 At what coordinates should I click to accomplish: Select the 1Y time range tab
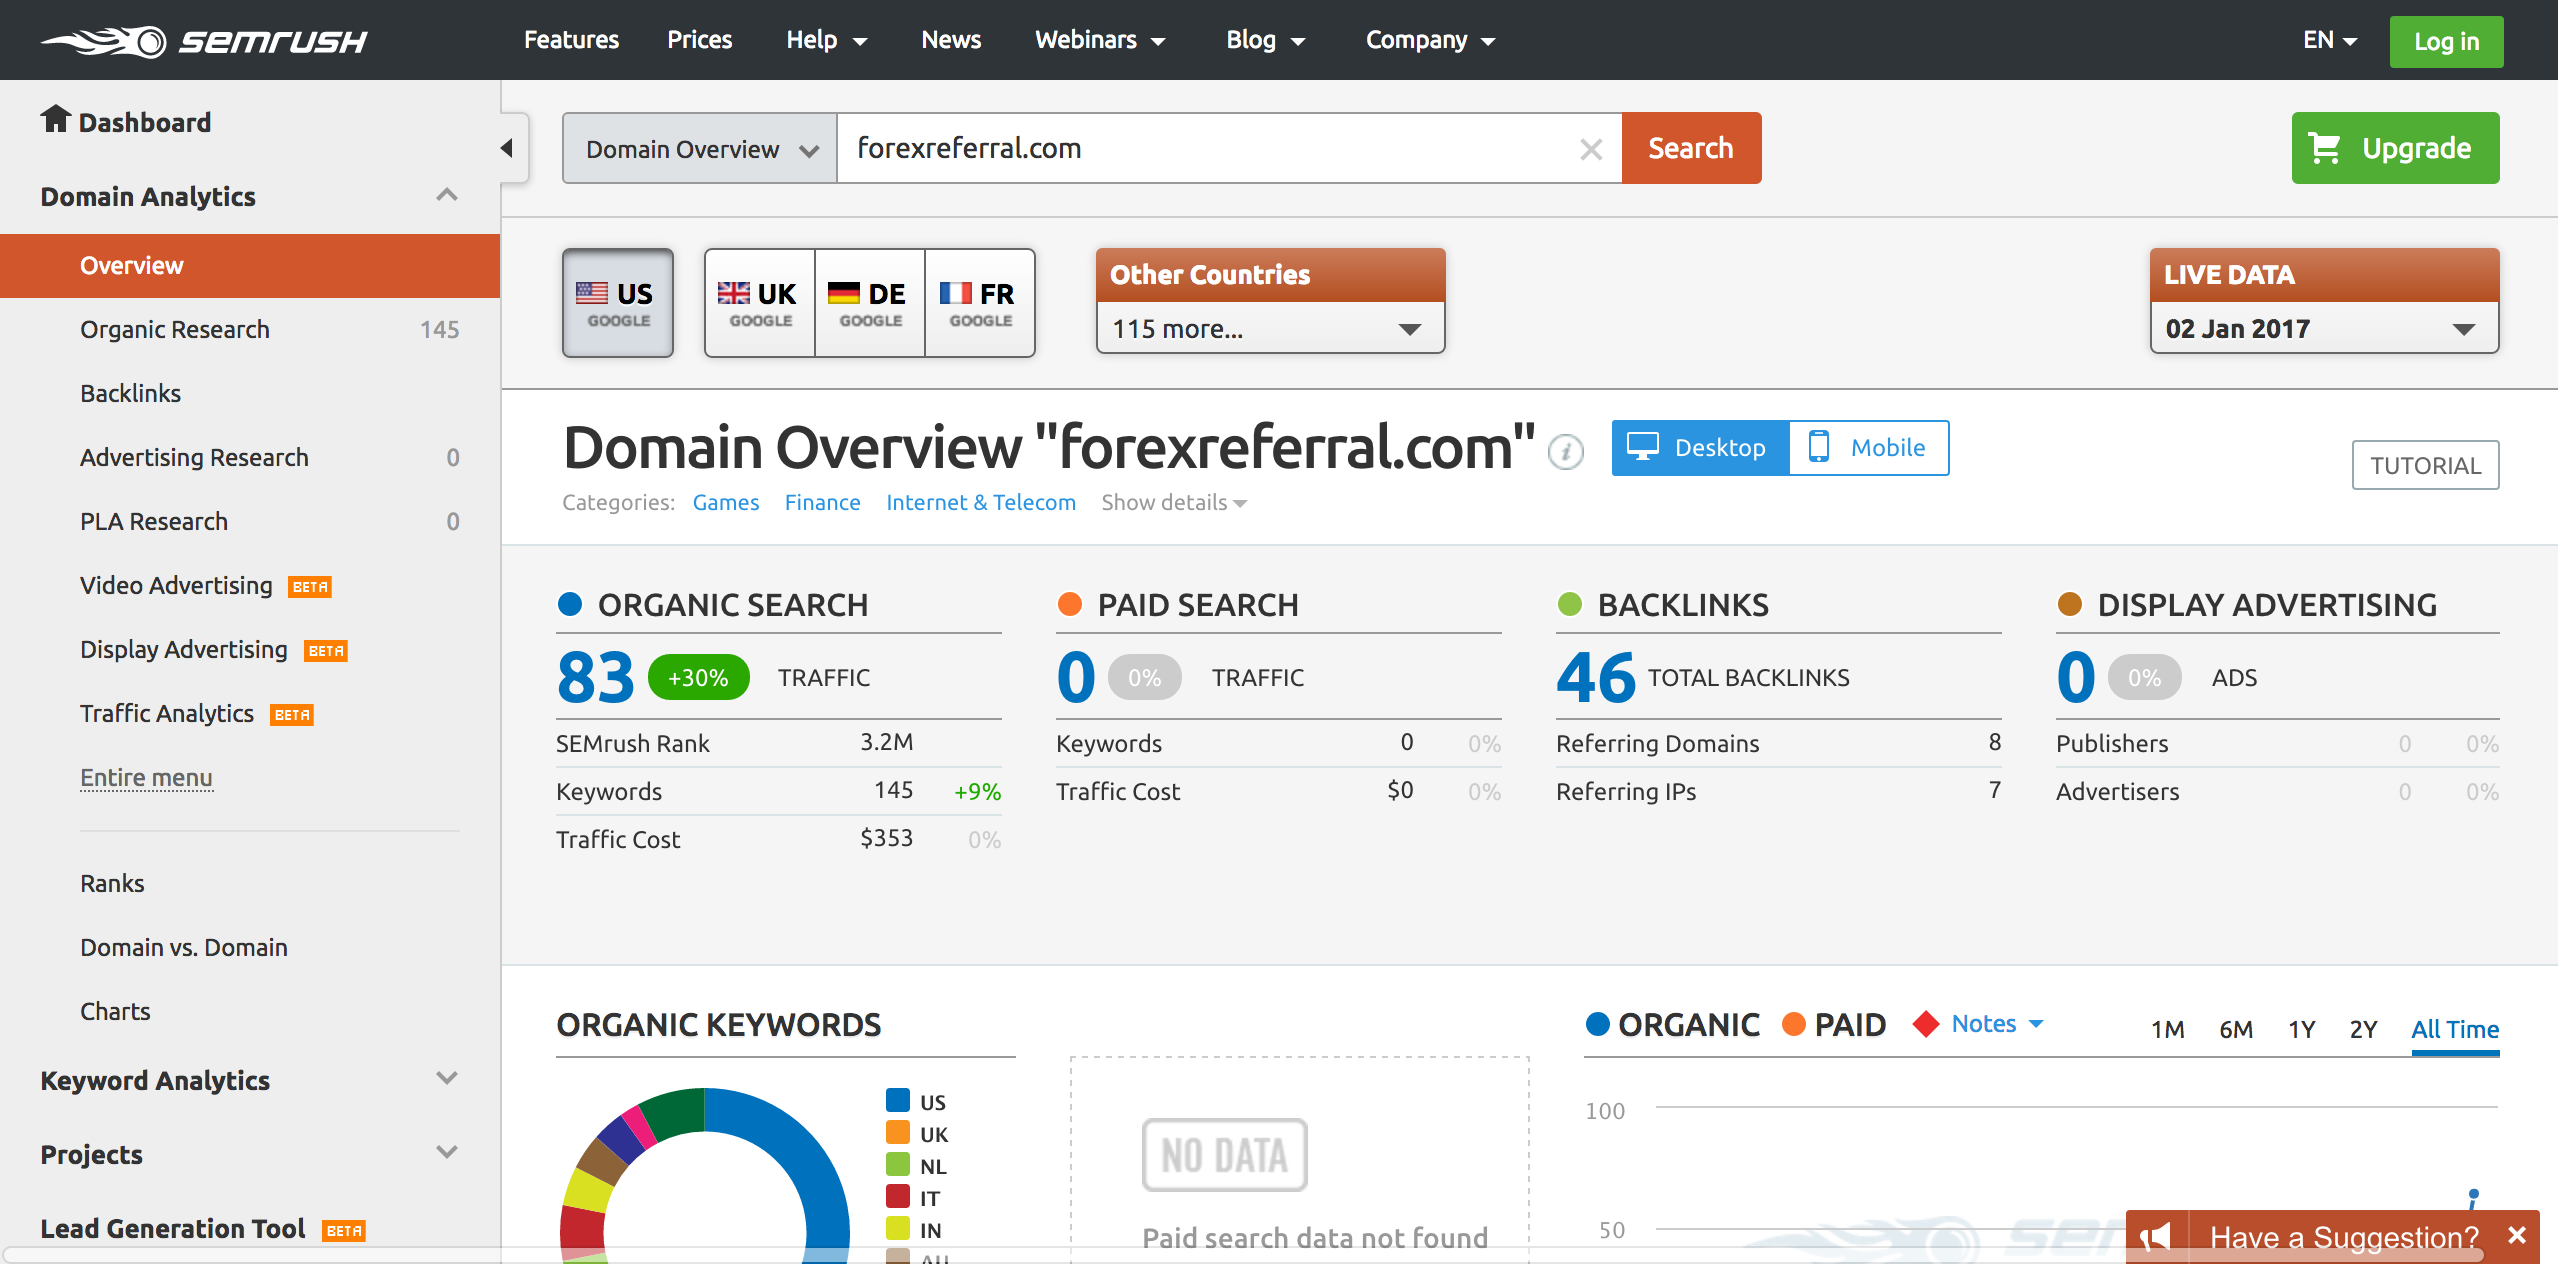(x=2301, y=1029)
